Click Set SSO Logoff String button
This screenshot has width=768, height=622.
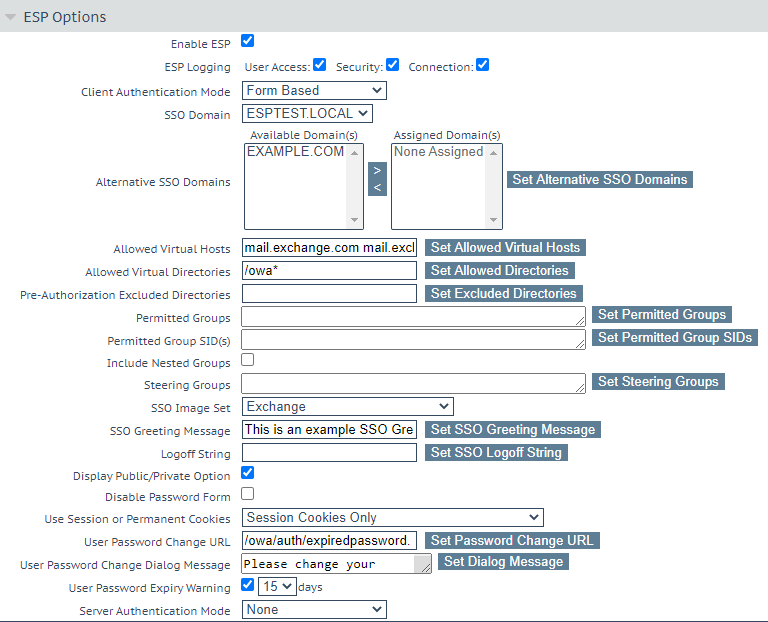[496, 453]
